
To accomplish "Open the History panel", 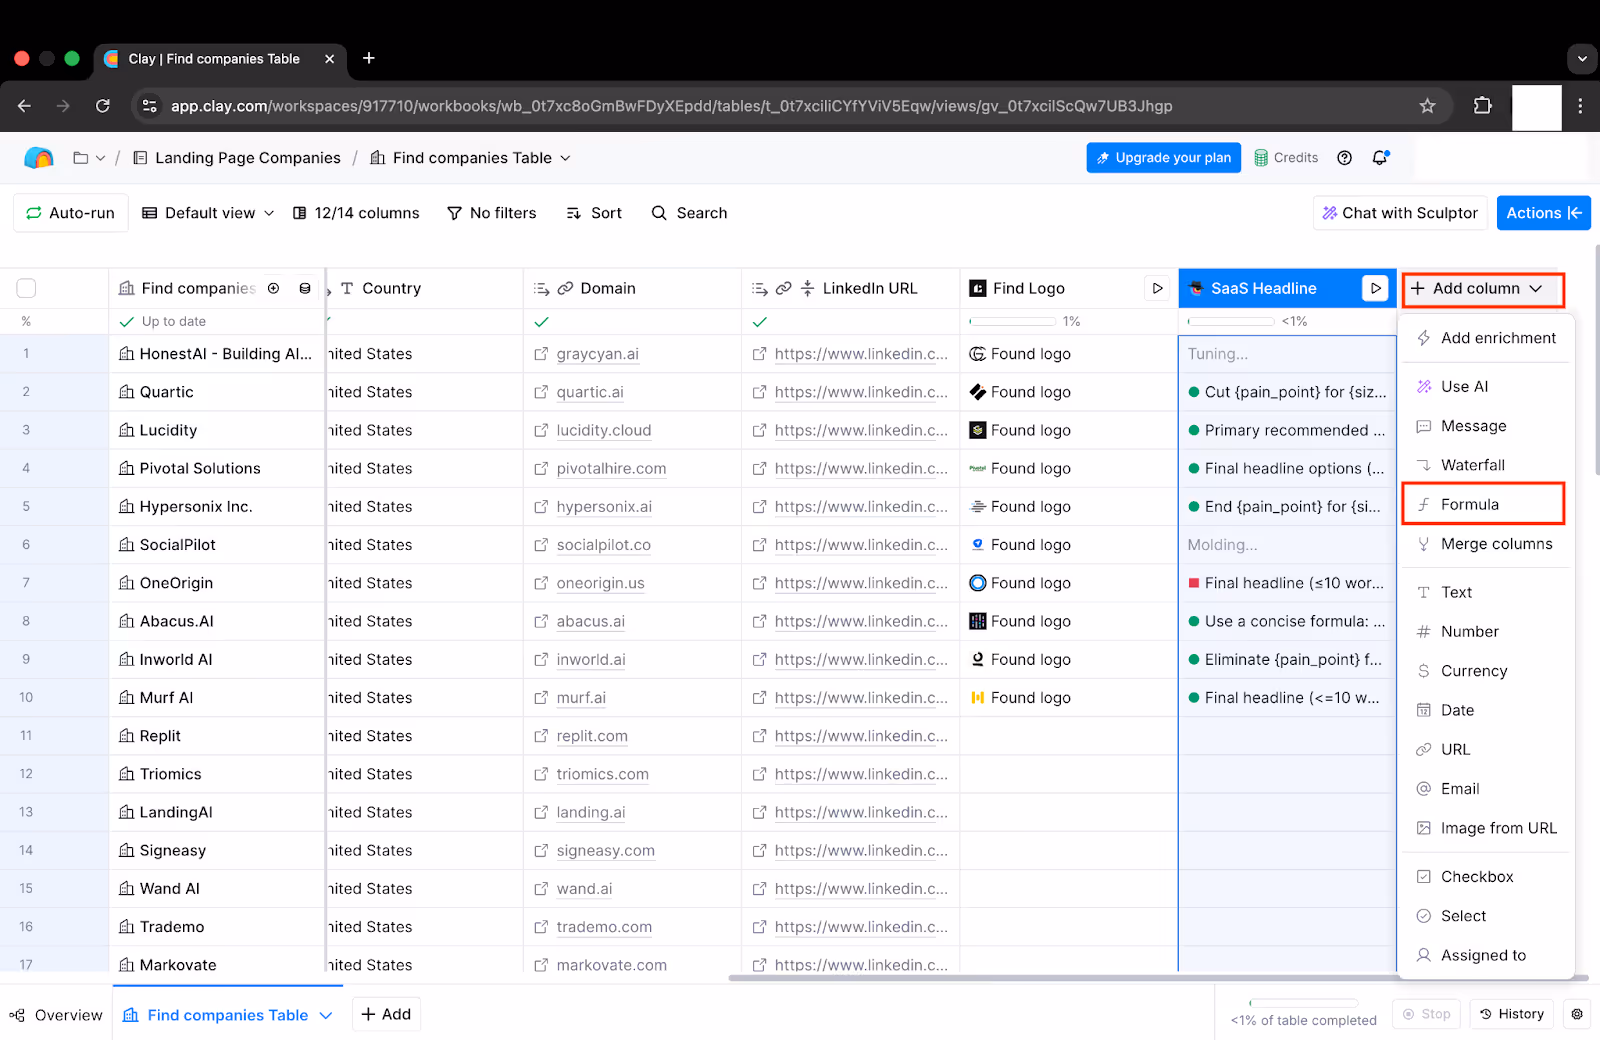I will [1512, 1014].
